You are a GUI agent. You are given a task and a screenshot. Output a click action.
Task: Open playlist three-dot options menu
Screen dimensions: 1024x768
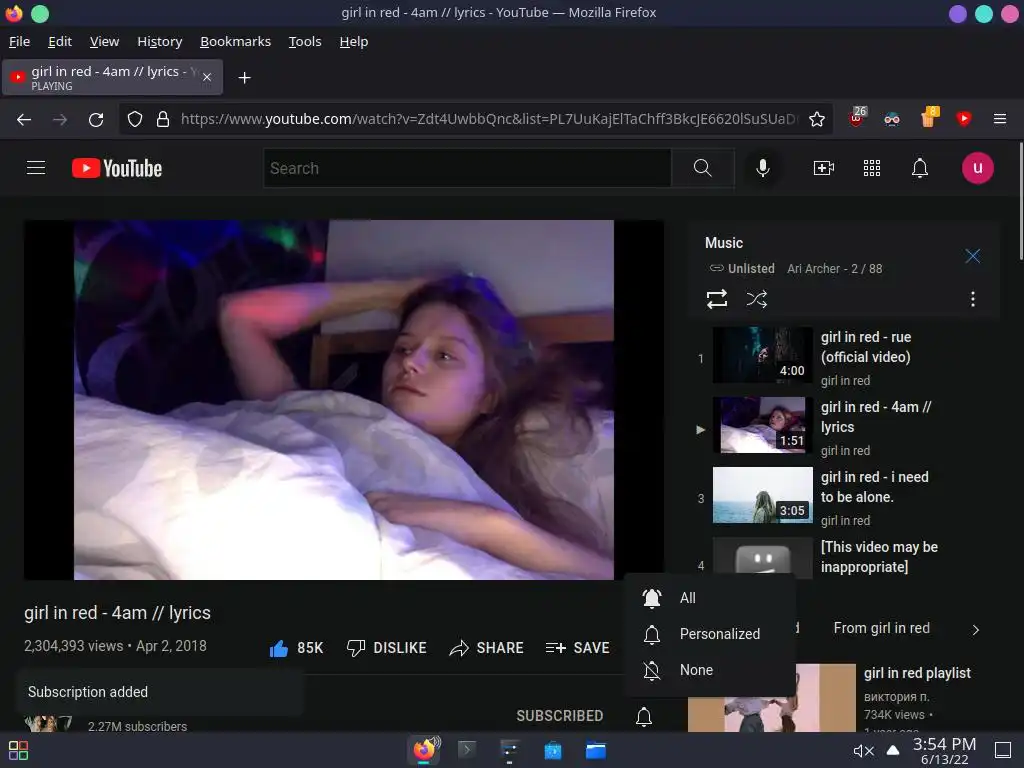click(x=972, y=299)
